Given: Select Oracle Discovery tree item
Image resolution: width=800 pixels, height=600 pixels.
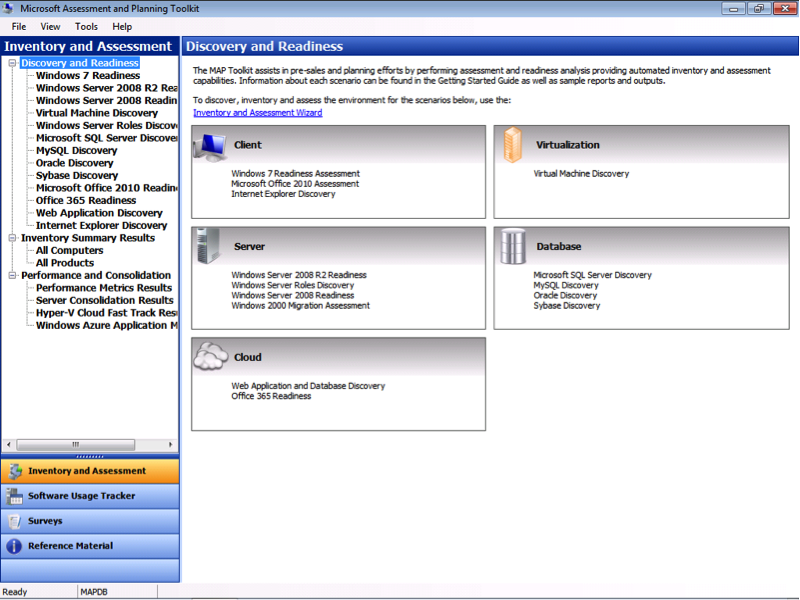Looking at the screenshot, I should point(74,163).
